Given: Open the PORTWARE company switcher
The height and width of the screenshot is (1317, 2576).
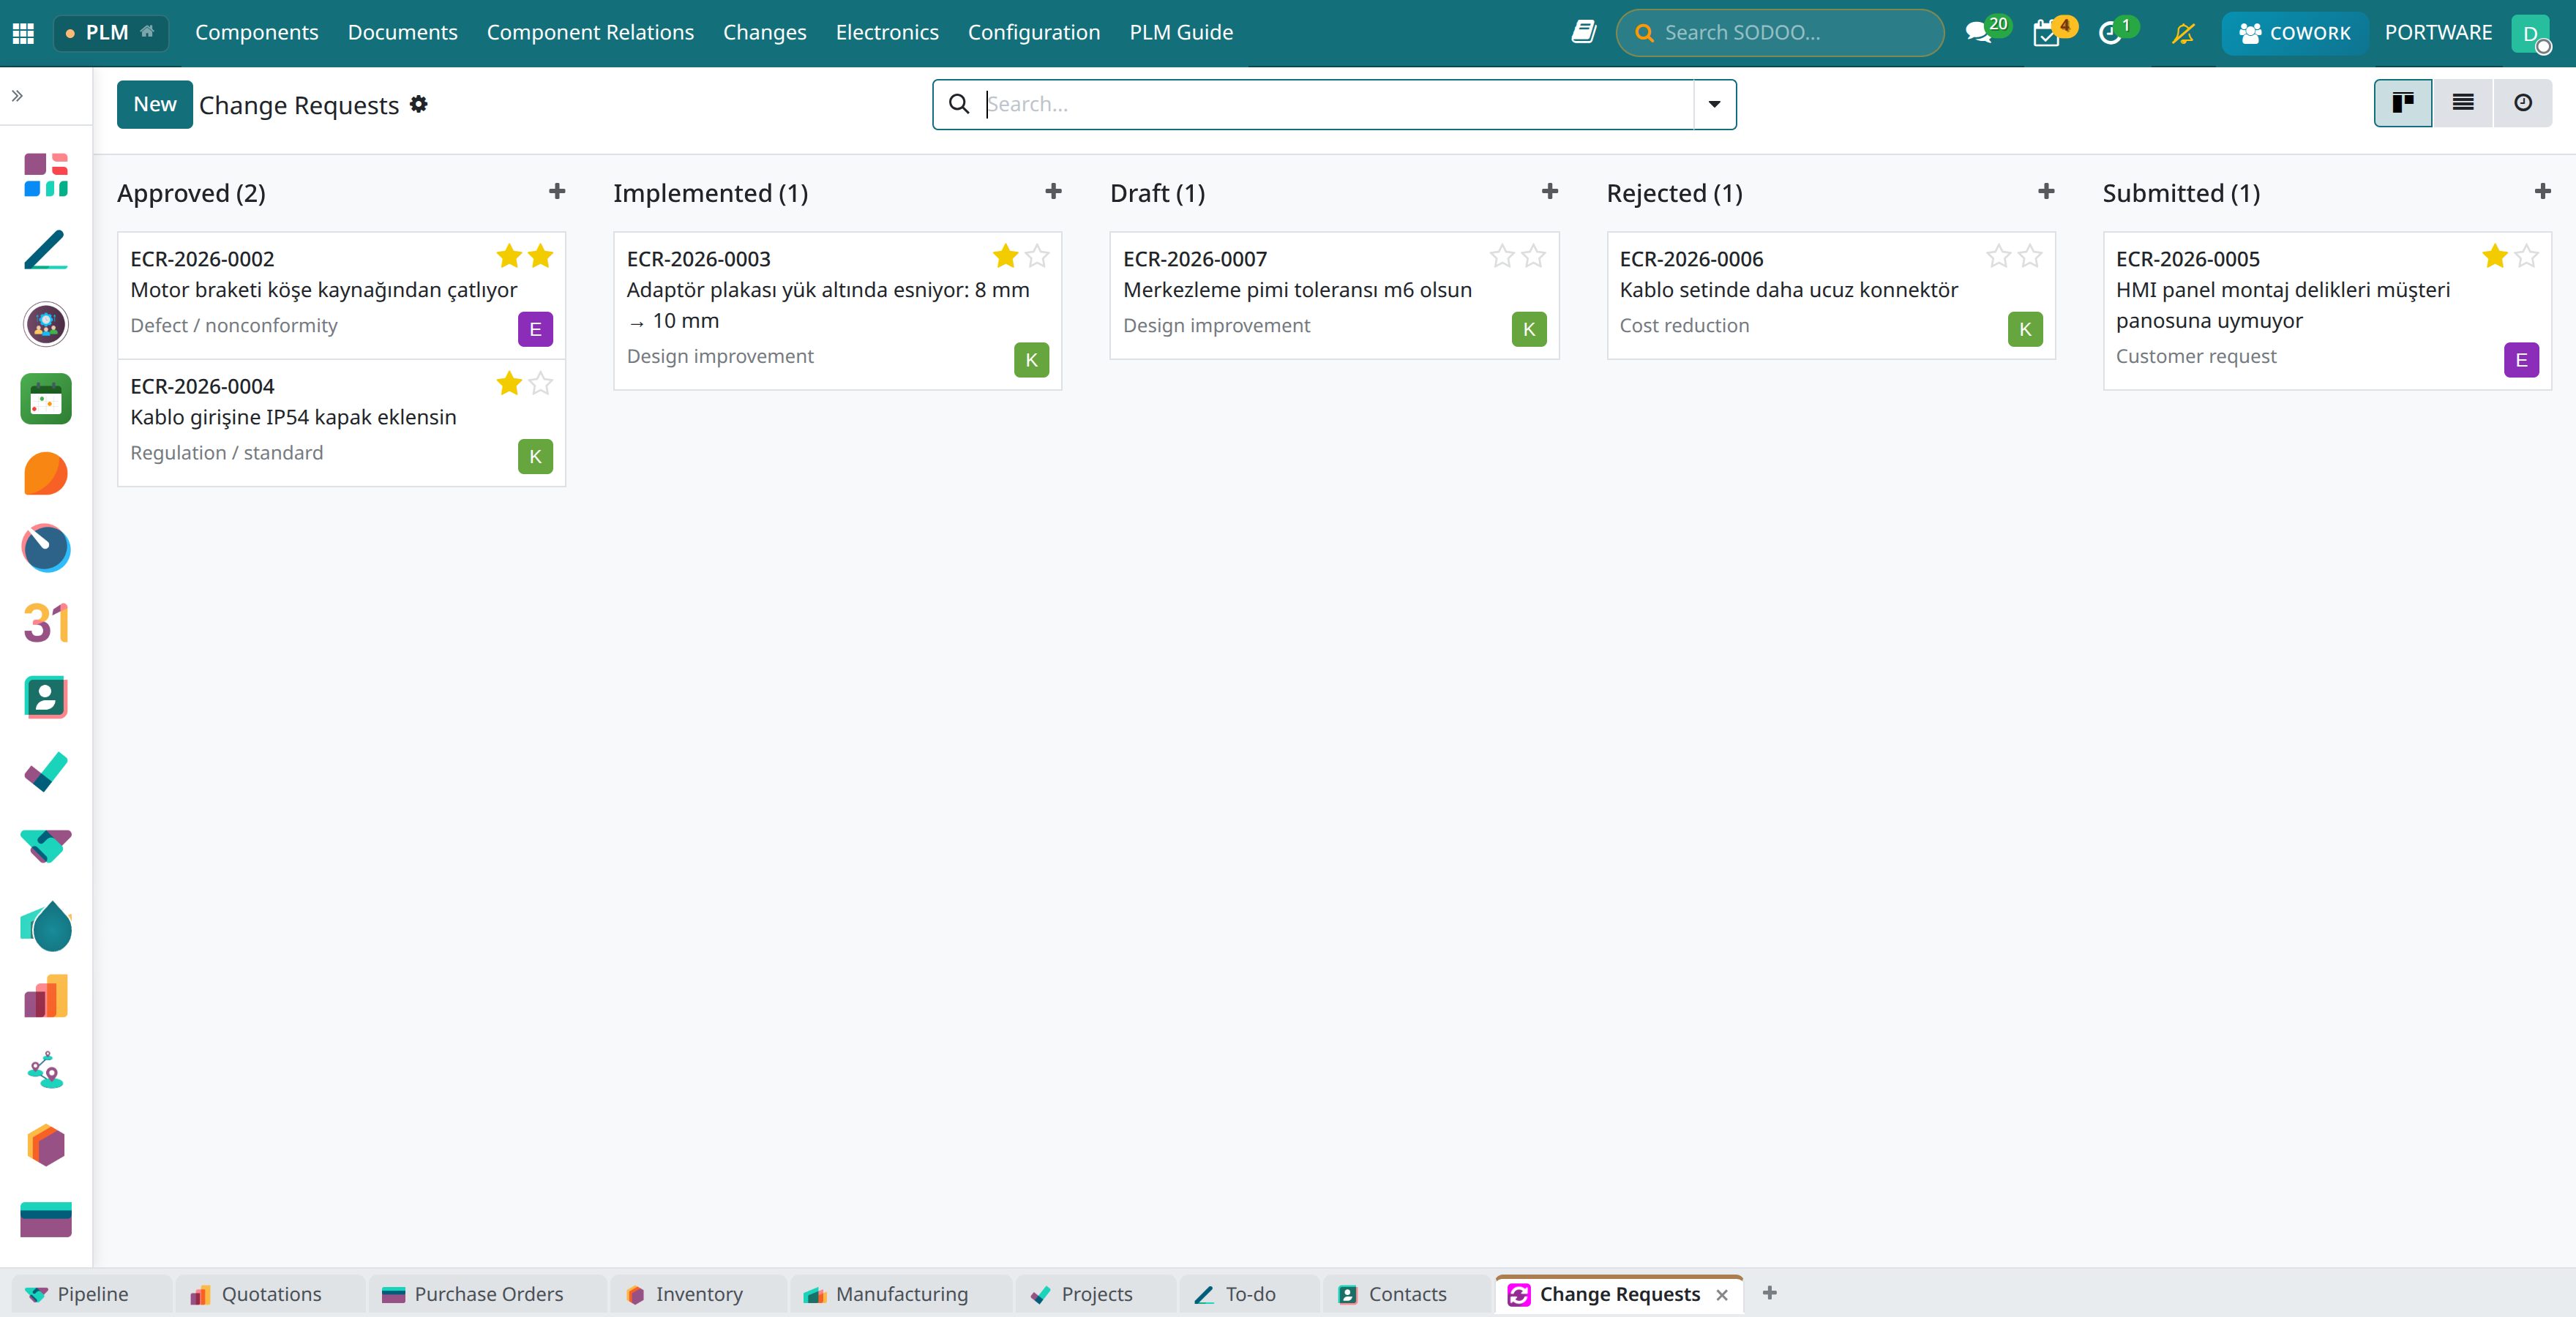Looking at the screenshot, I should (2437, 32).
